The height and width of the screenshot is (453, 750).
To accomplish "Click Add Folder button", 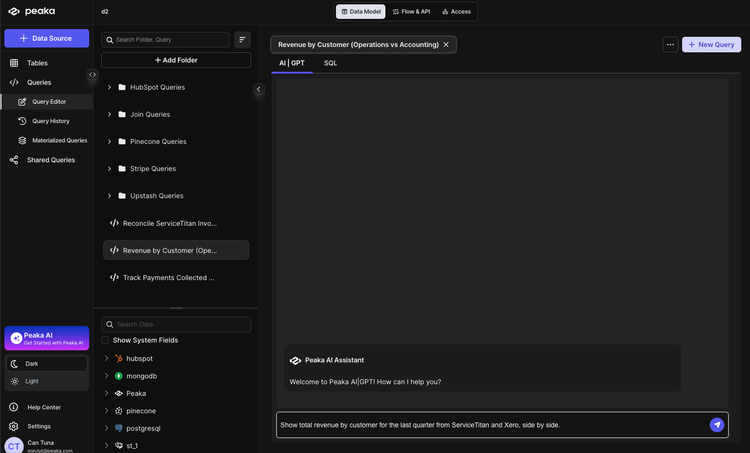I will point(176,60).
